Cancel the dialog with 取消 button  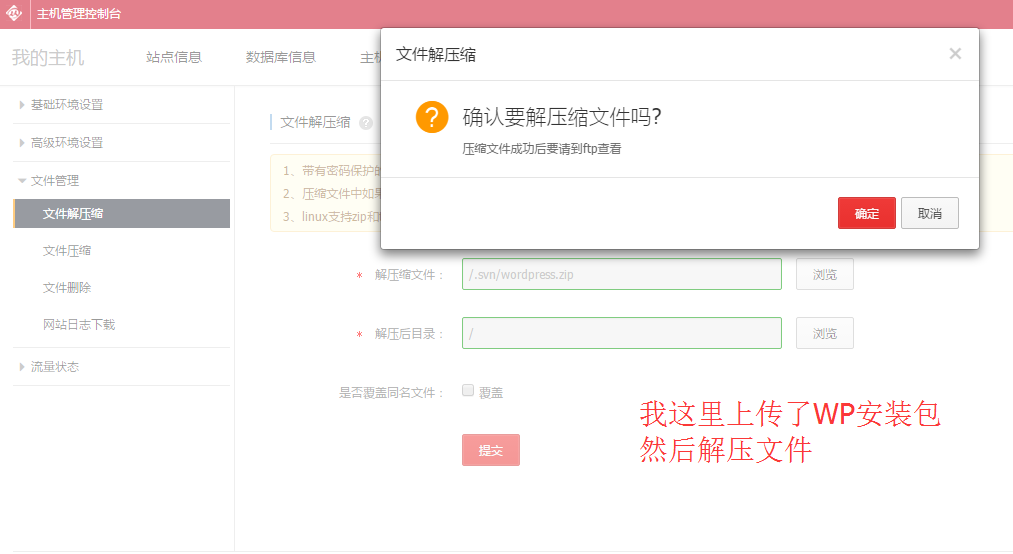930,213
